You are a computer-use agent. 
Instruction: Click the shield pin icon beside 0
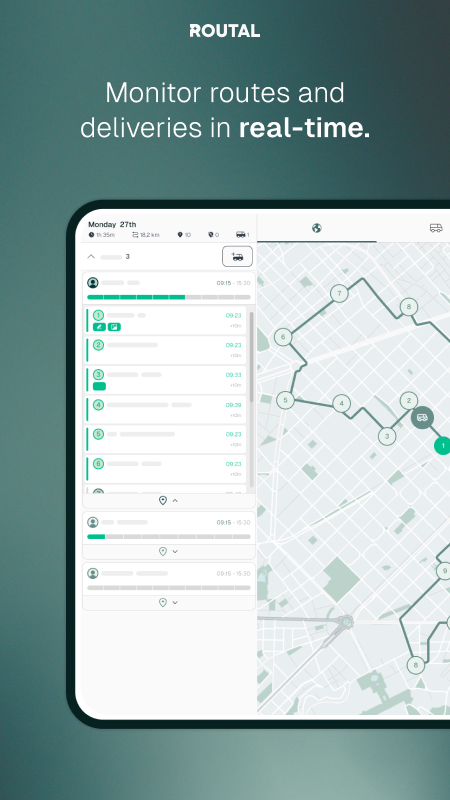[210, 235]
